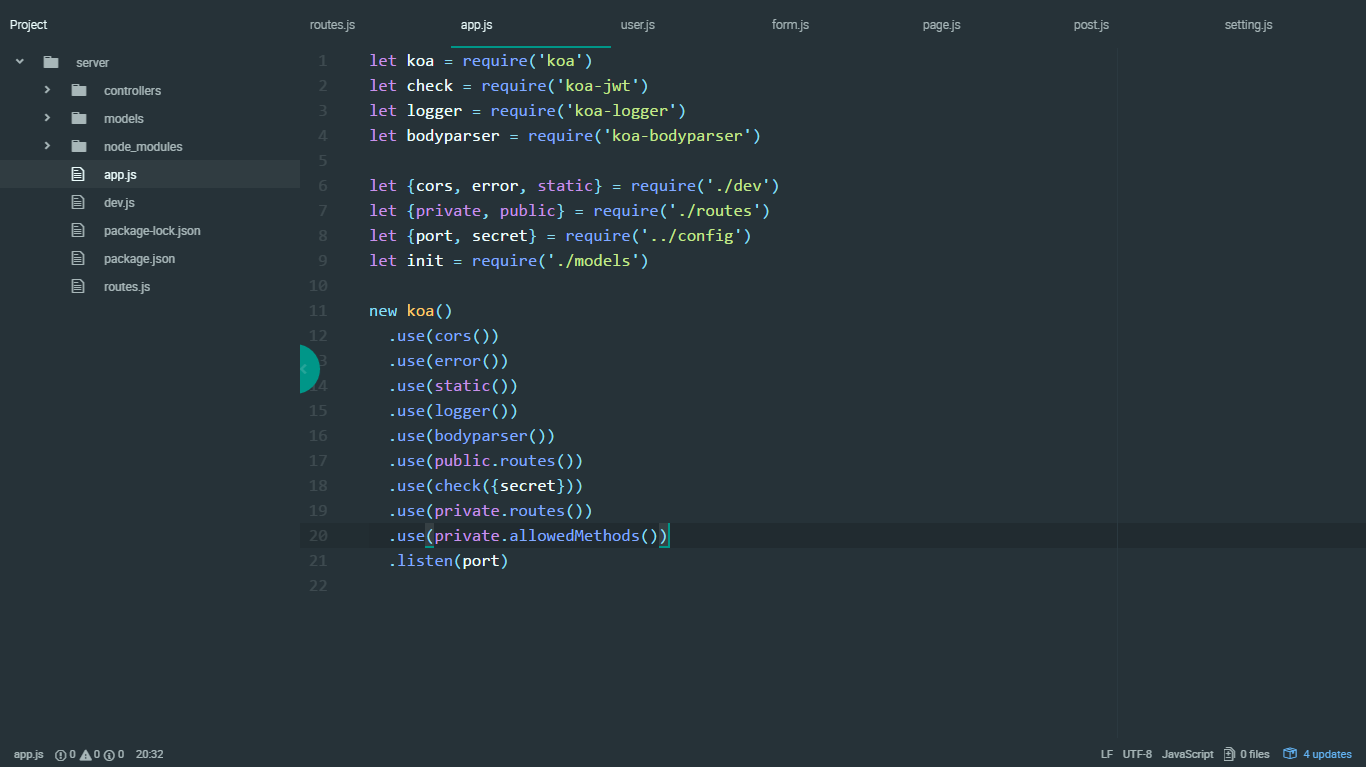Expand the node_modules folder chevron
Screen dimensions: 1366x767
47,146
